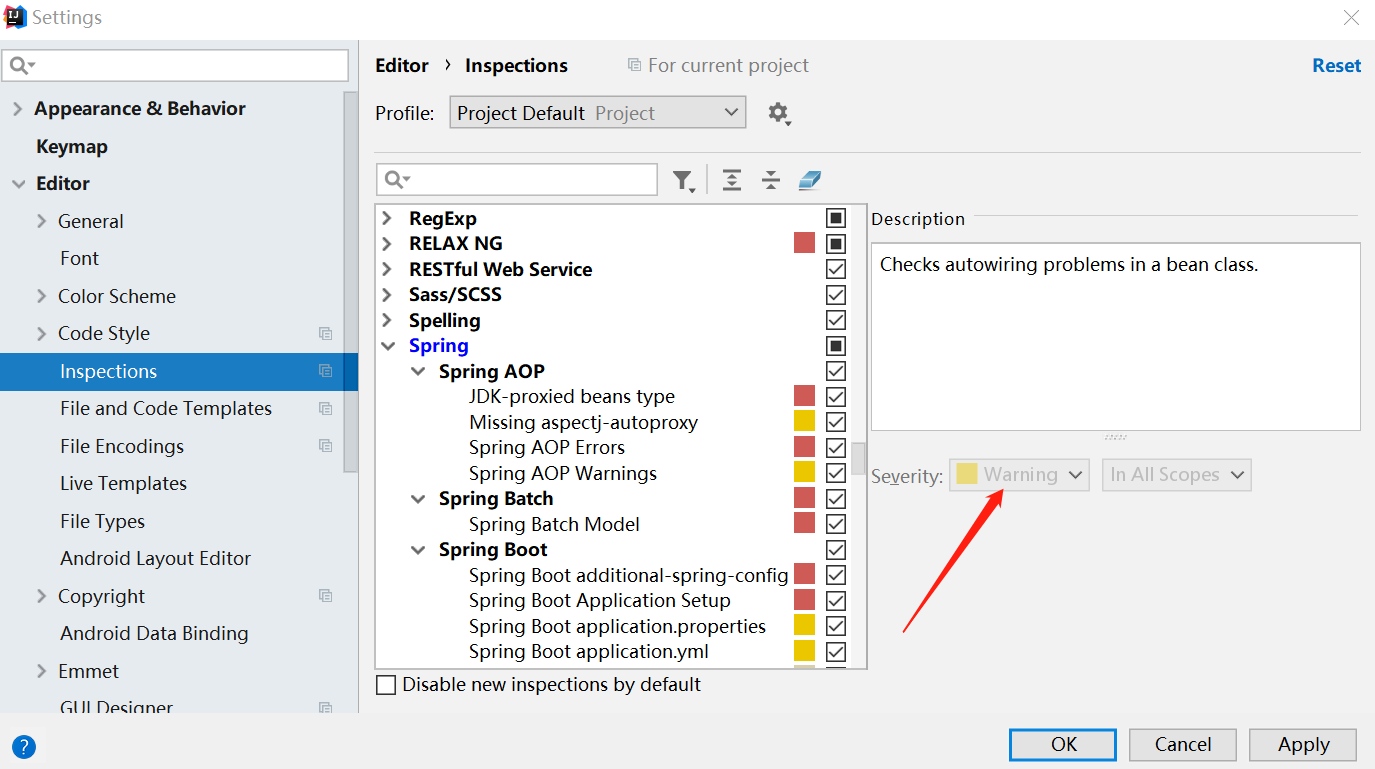Open the help question mark icon
The width and height of the screenshot is (1375, 769).
tap(24, 746)
